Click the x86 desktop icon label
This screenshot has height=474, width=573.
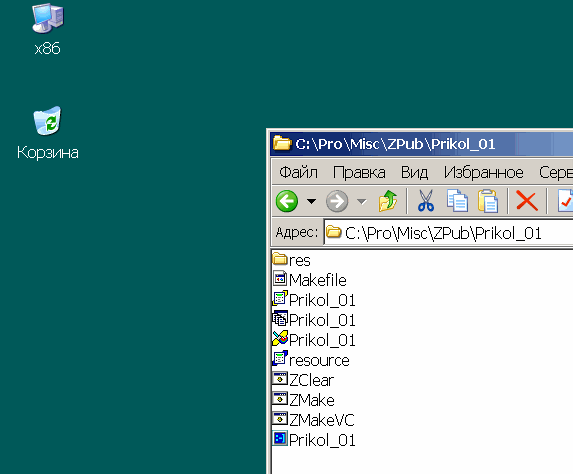(48, 49)
